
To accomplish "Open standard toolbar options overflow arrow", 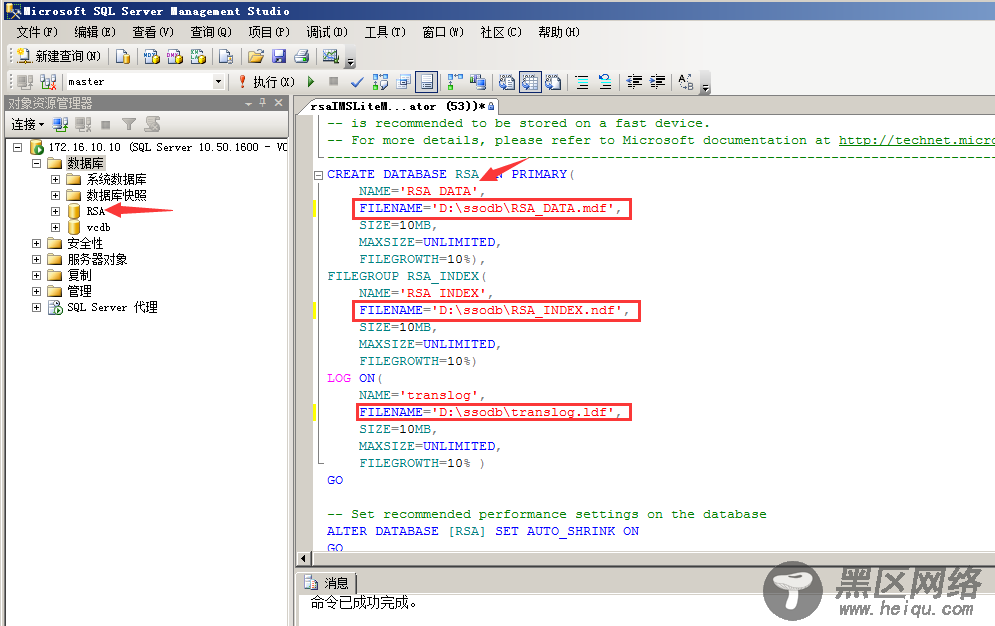I will pos(350,62).
